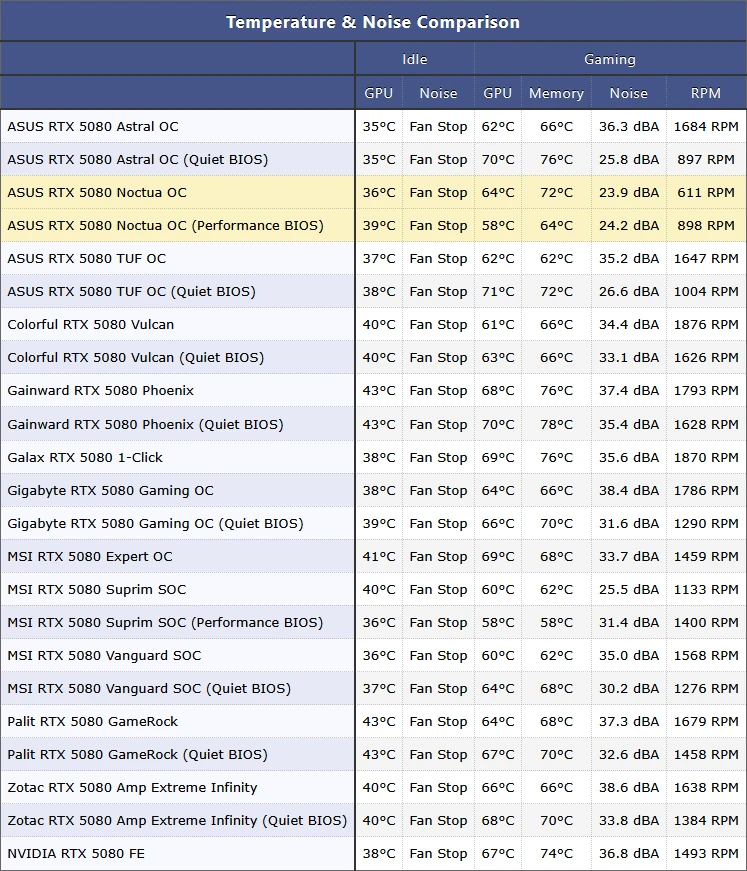747x871 pixels.
Task: Select 'ASUS RTX 5080 TUF OC' row name
Action: (87, 258)
